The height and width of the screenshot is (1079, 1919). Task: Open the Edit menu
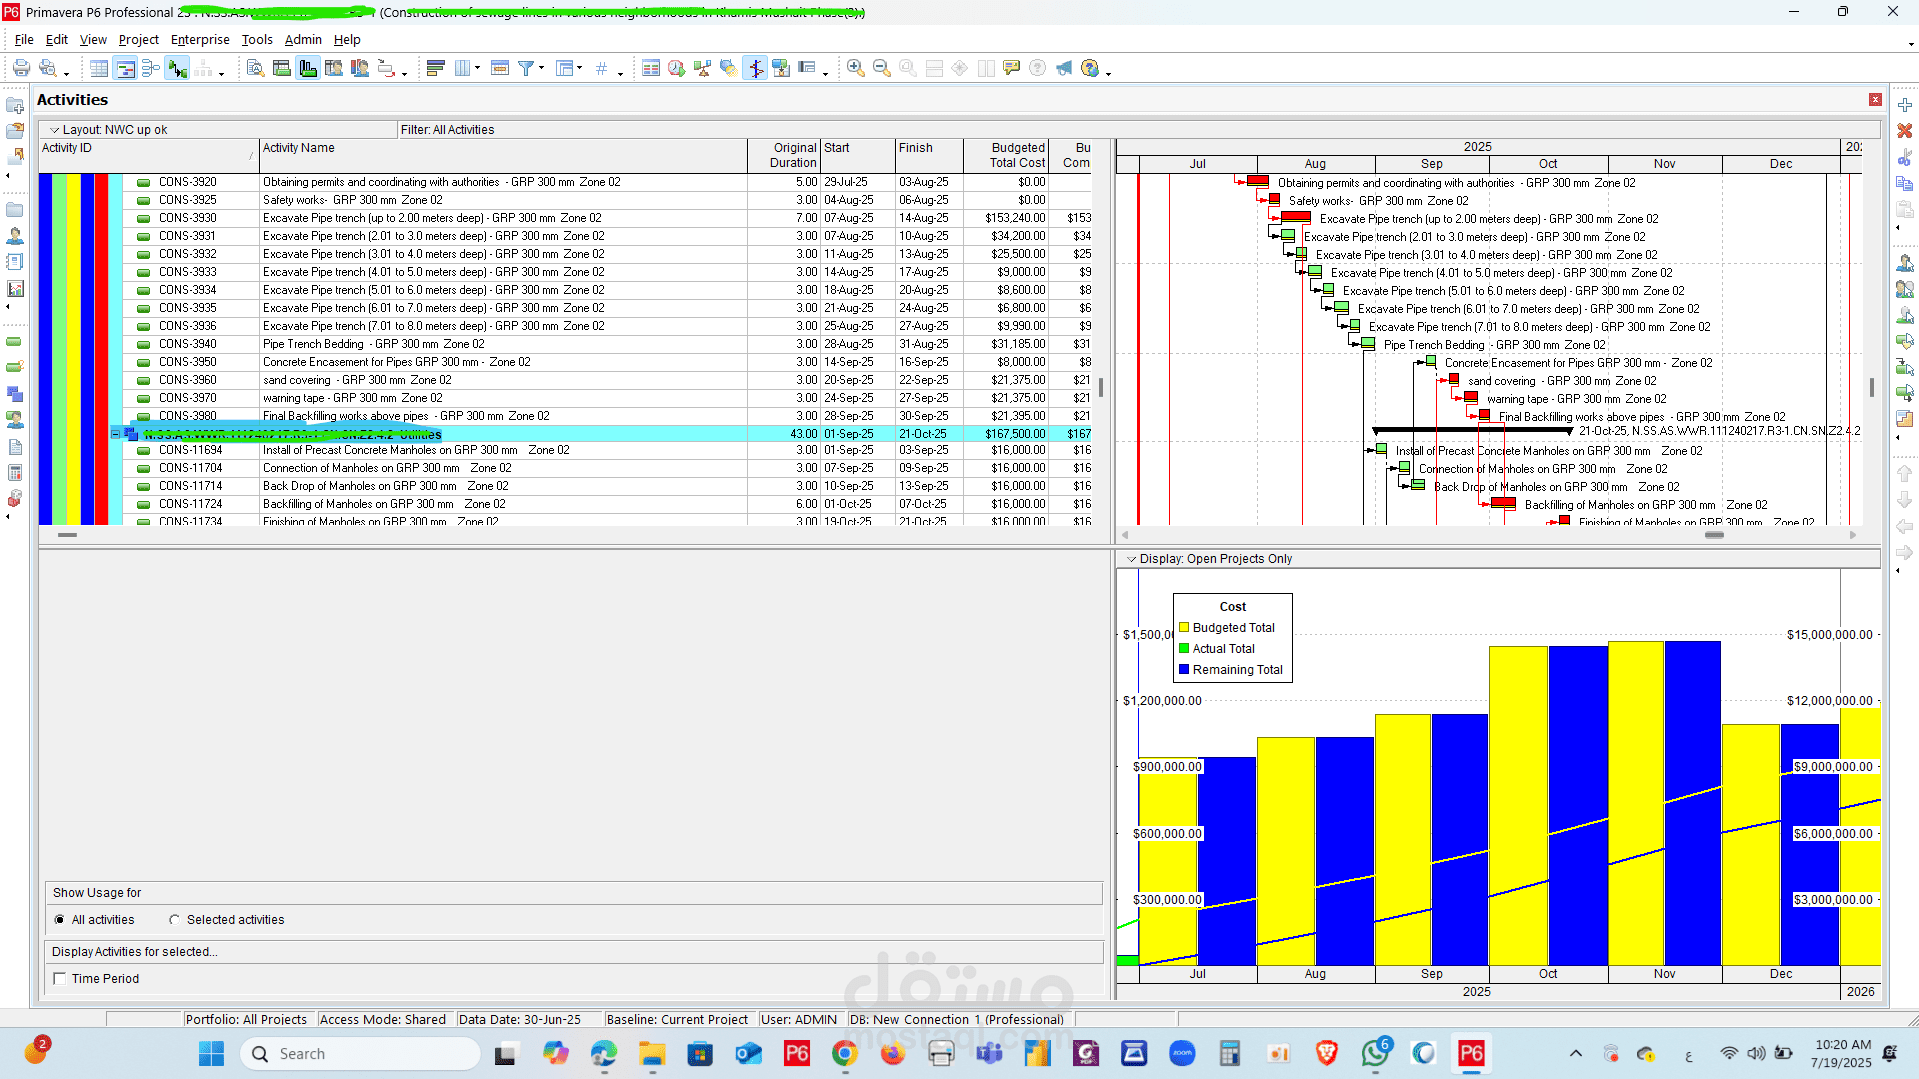pos(57,40)
